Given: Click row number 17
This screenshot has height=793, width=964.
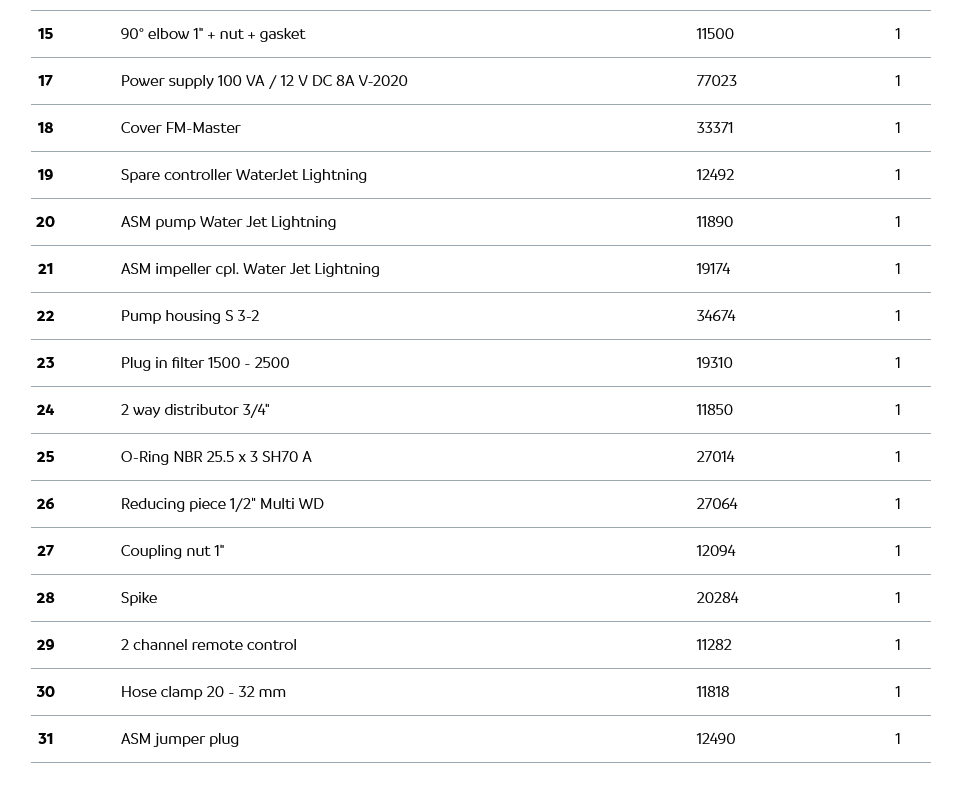Looking at the screenshot, I should (x=45, y=81).
